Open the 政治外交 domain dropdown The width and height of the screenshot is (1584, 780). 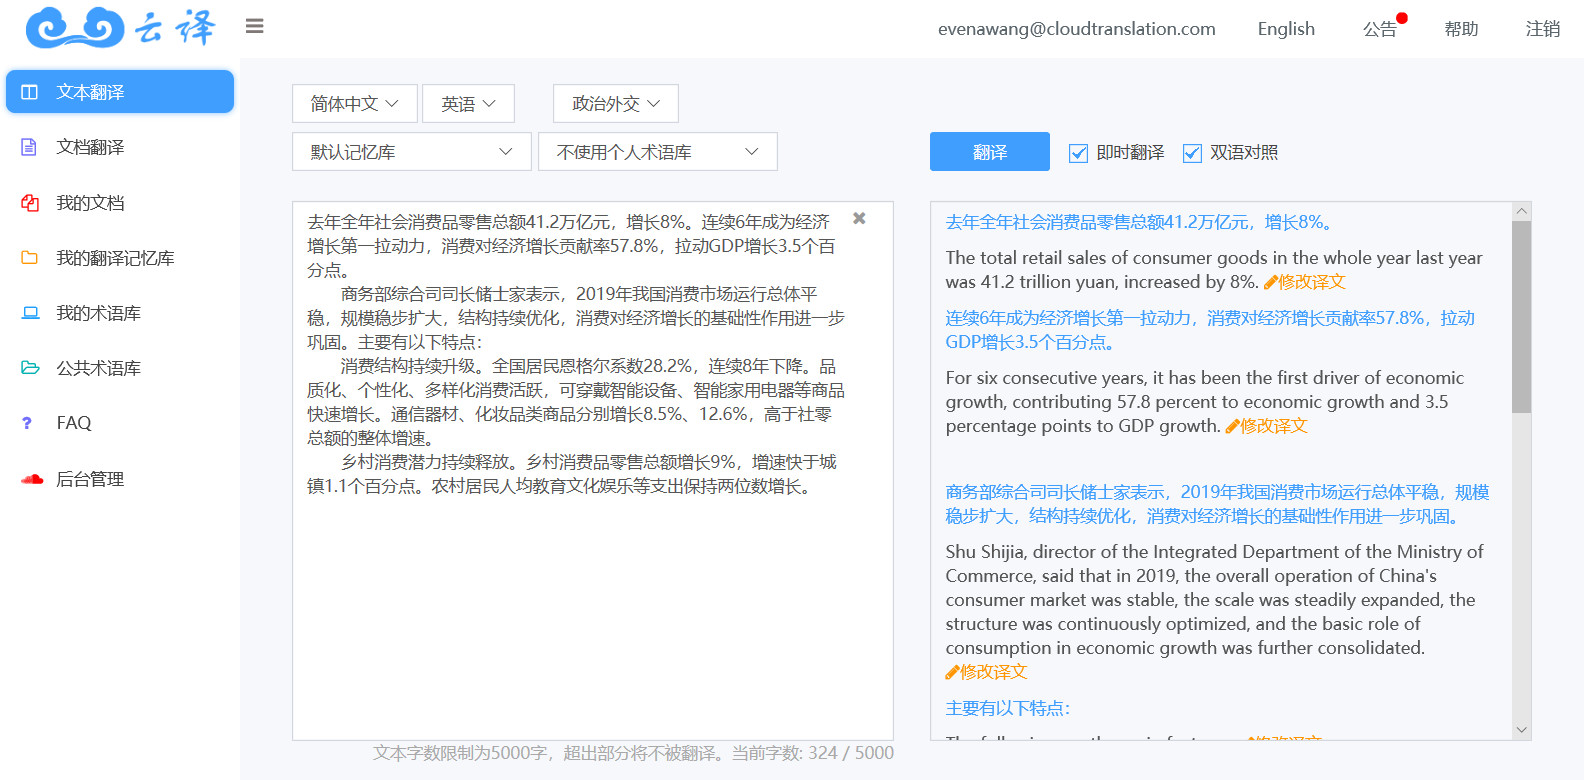tap(616, 104)
